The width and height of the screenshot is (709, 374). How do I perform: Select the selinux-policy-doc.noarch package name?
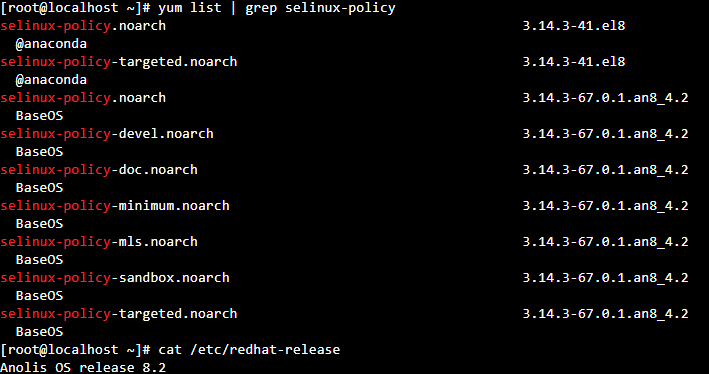click(99, 170)
